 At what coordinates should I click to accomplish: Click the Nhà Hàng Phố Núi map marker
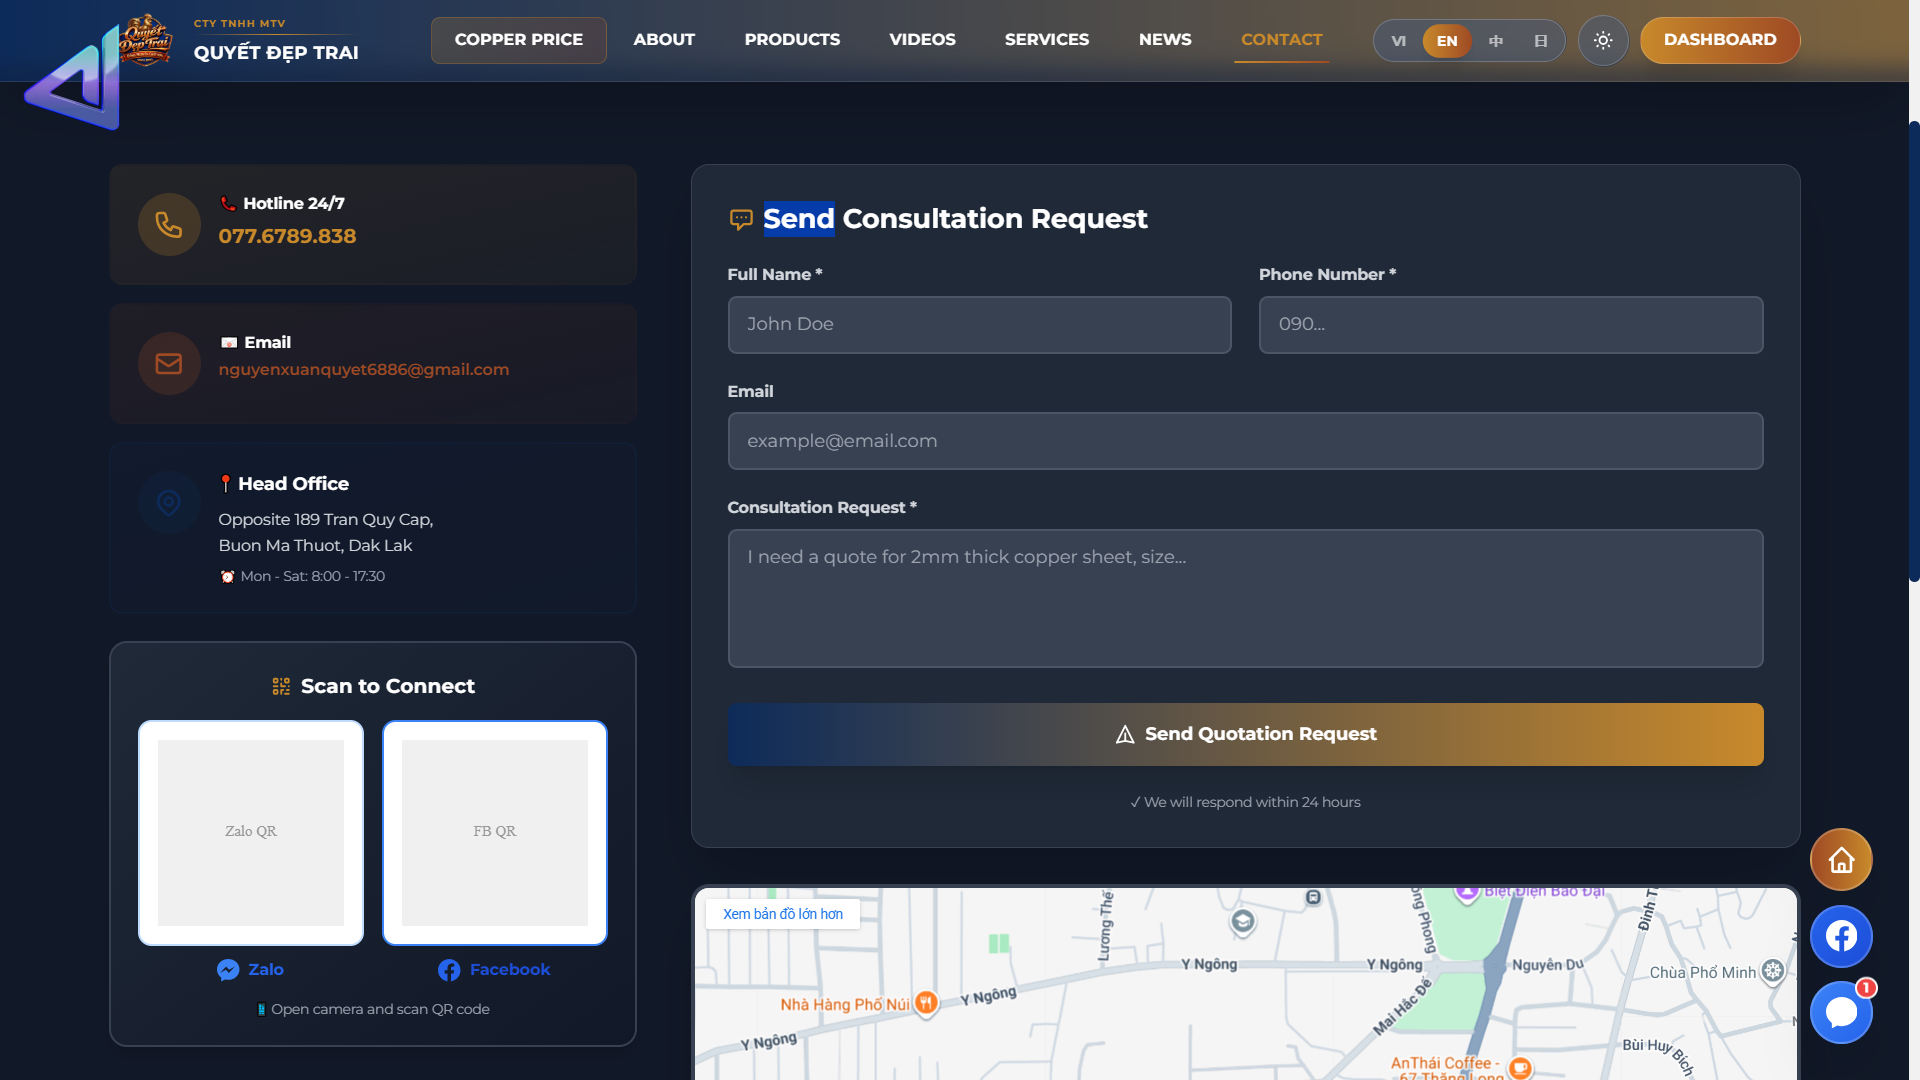pos(926,1002)
